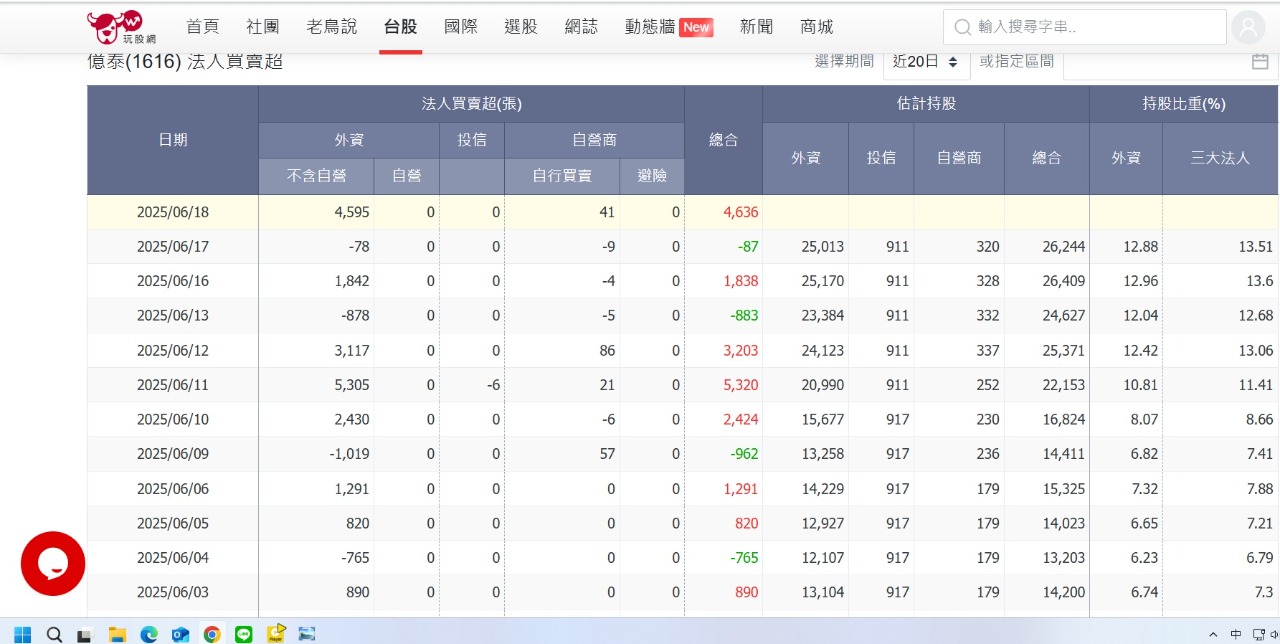The width and height of the screenshot is (1280, 644).
Task: Open File Explorer from the taskbar
Action: (117, 634)
